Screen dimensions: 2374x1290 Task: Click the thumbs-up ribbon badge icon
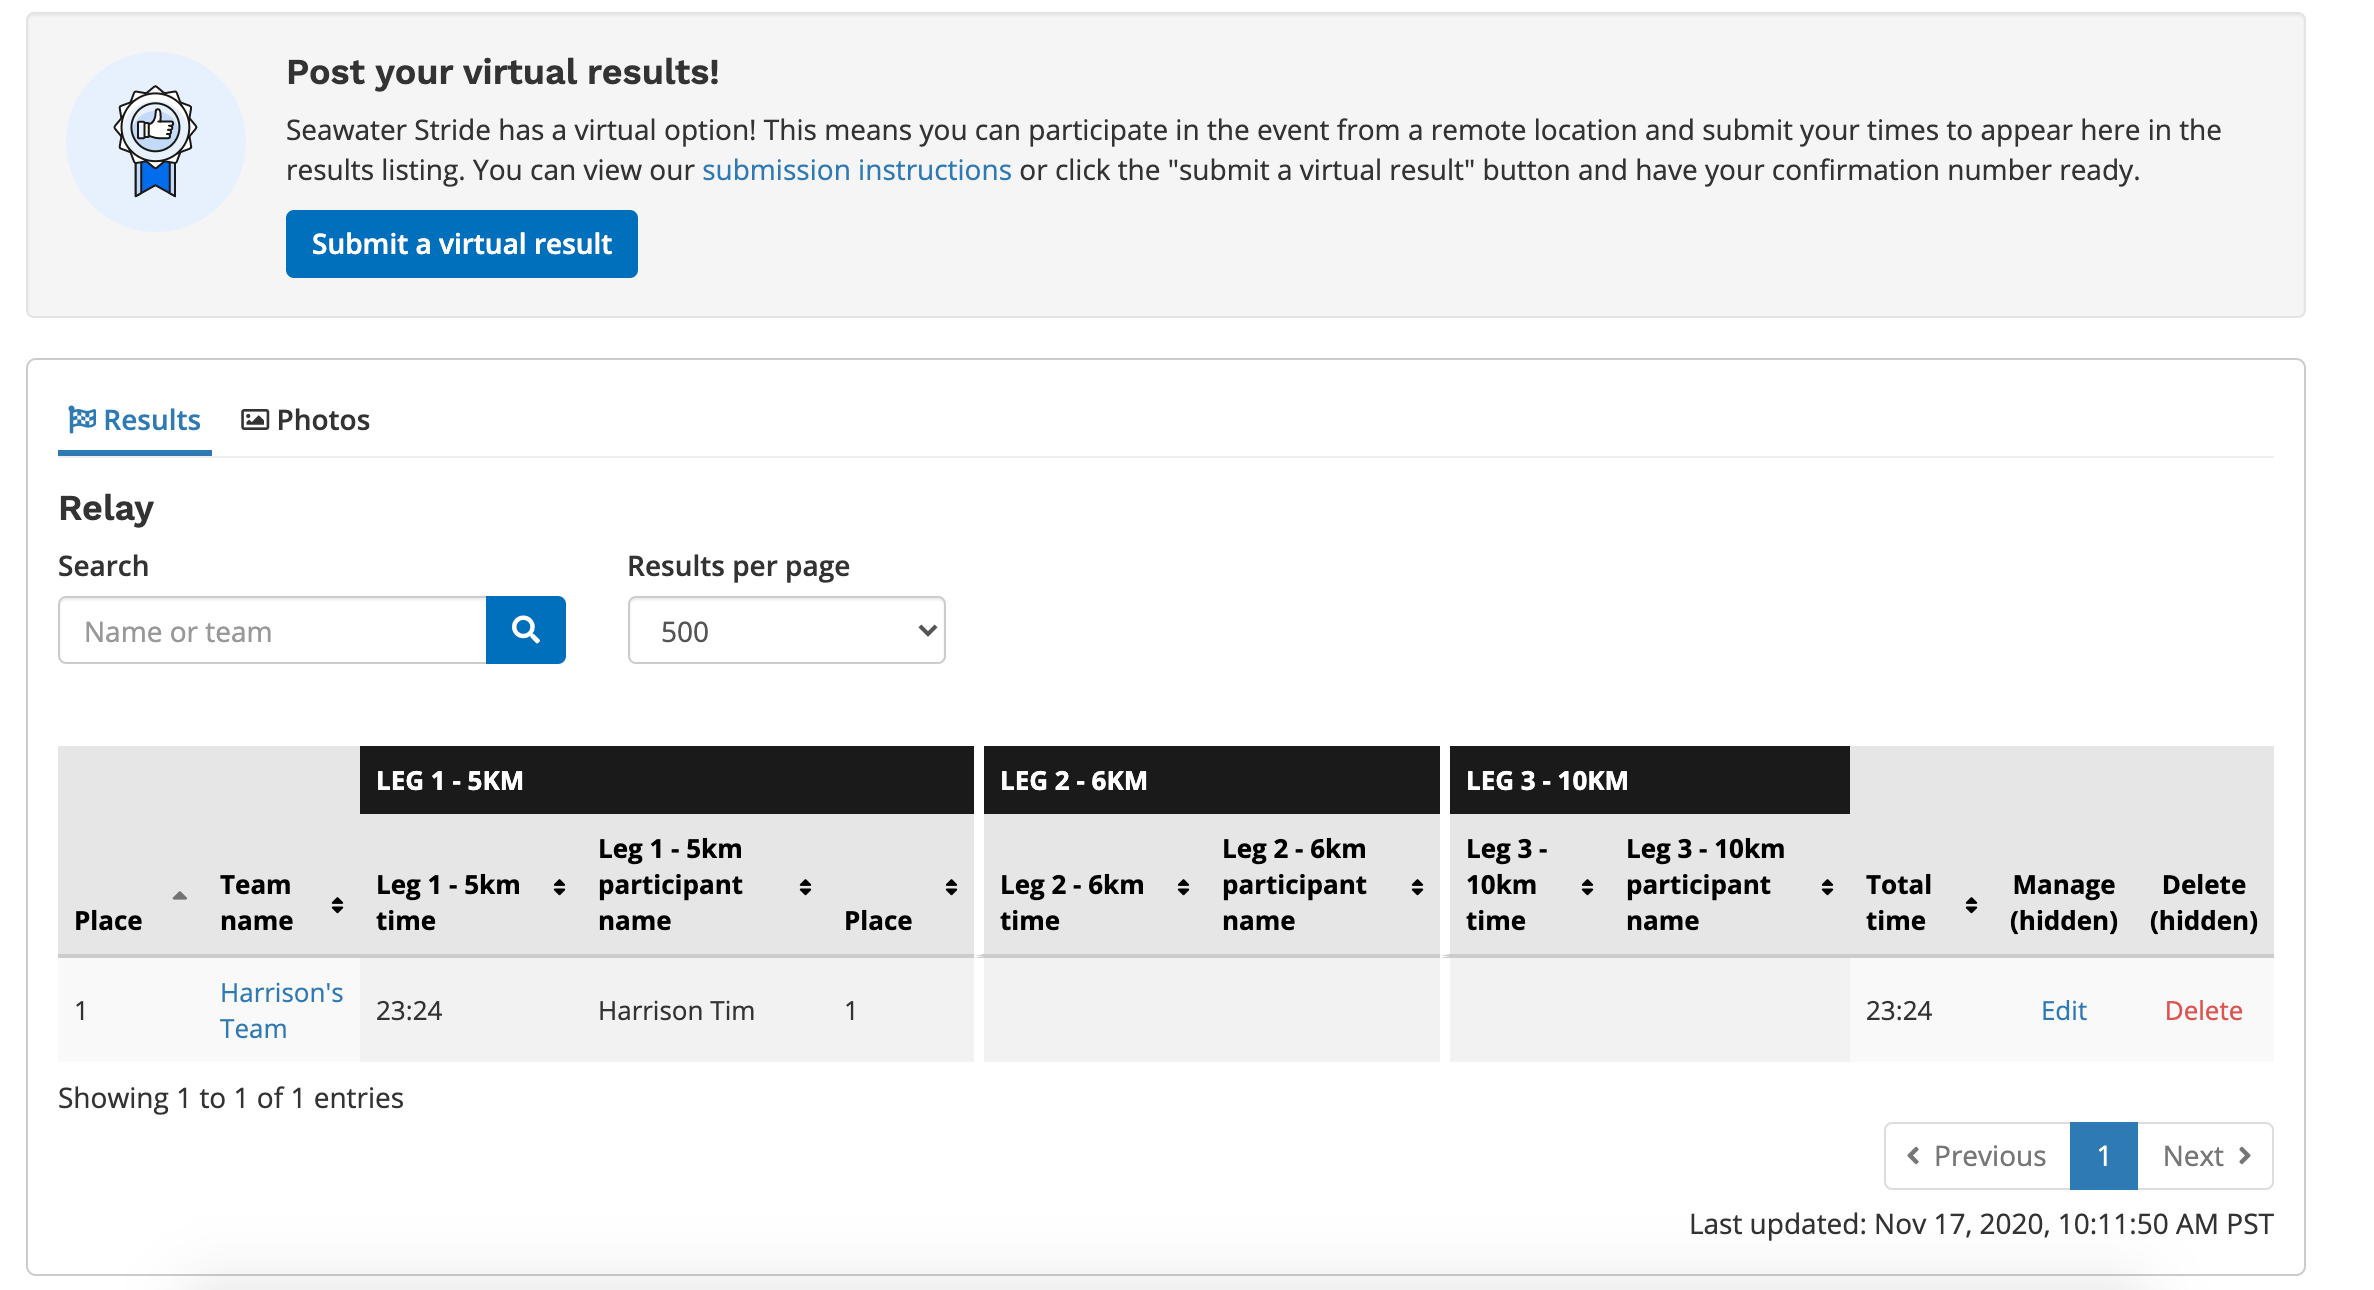155,142
